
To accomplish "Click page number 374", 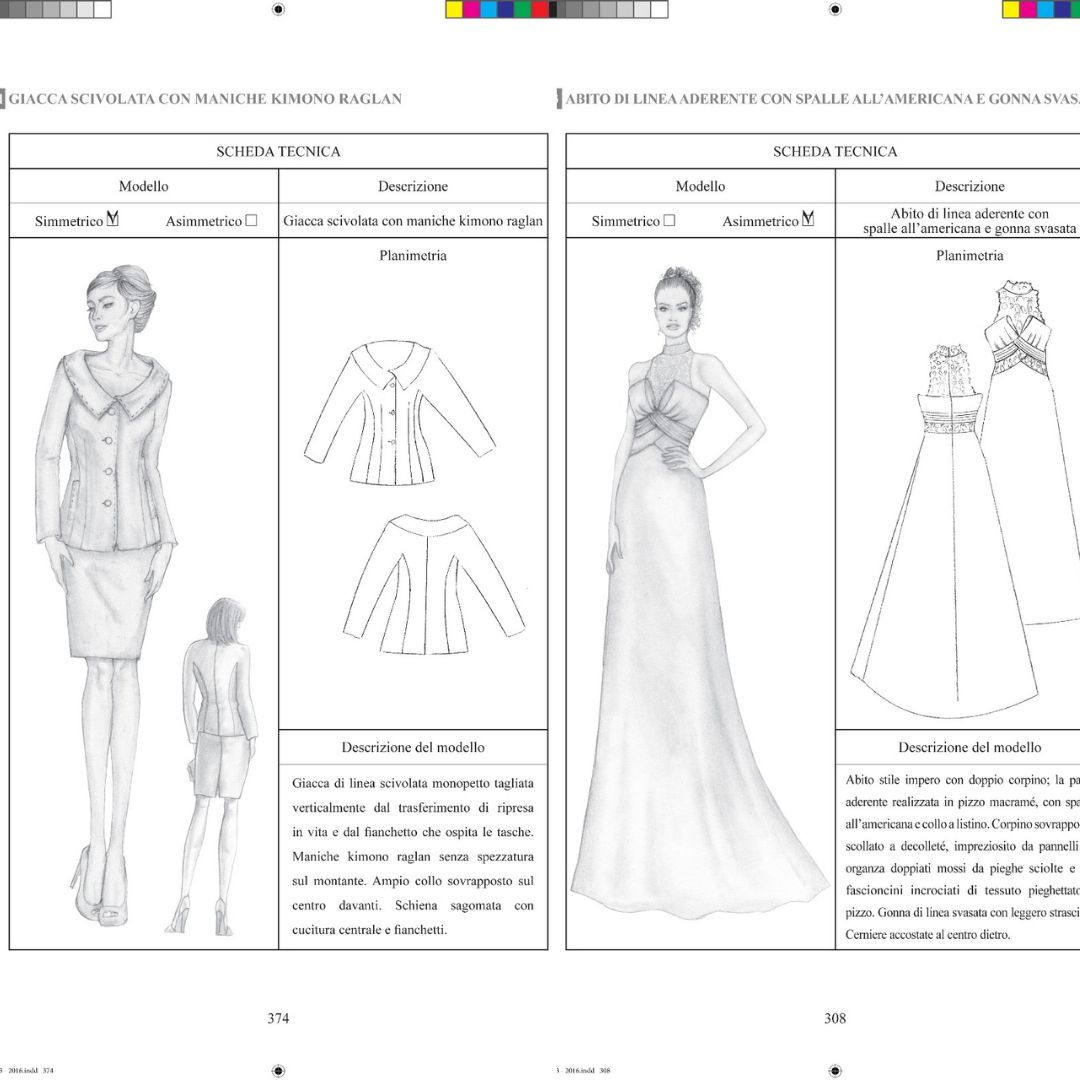I will tap(278, 1018).
